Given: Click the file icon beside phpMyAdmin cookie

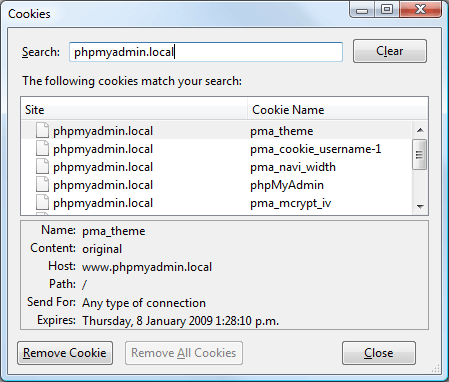Looking at the screenshot, I should tap(42, 184).
